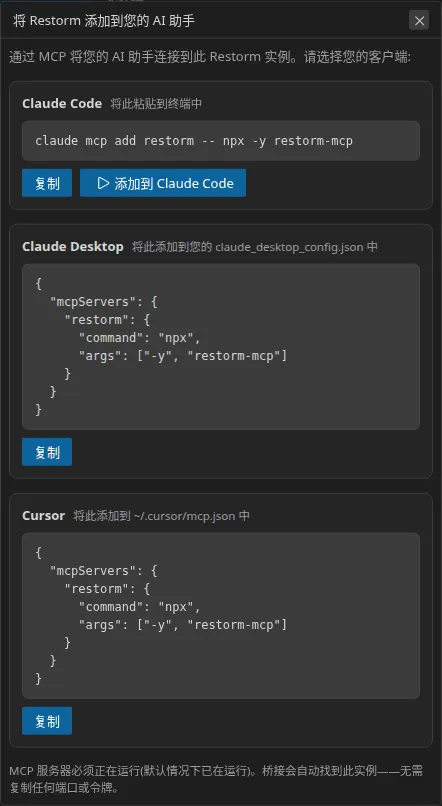This screenshot has width=442, height=806.
Task: Click the "command": "npx" line in Claude Desktop block
Action: (139, 338)
